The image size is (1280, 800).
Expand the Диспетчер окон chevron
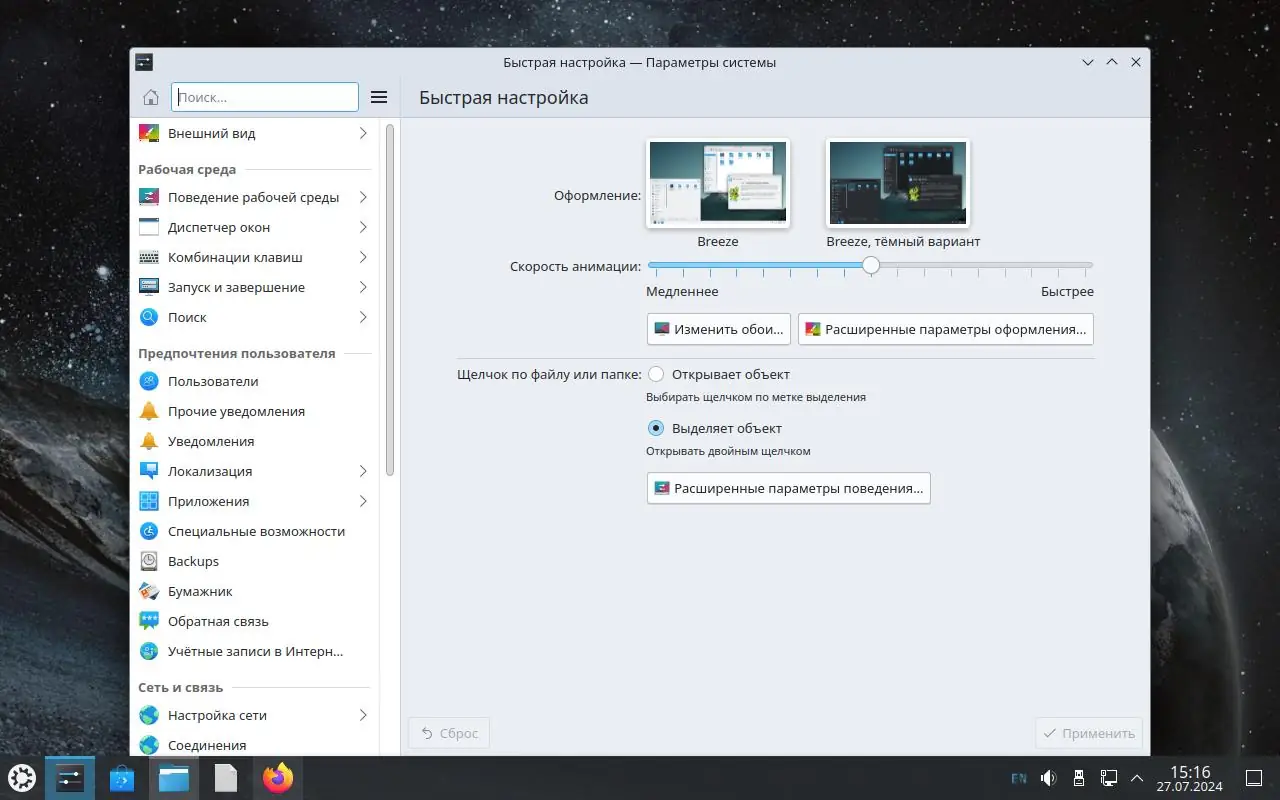pos(363,227)
